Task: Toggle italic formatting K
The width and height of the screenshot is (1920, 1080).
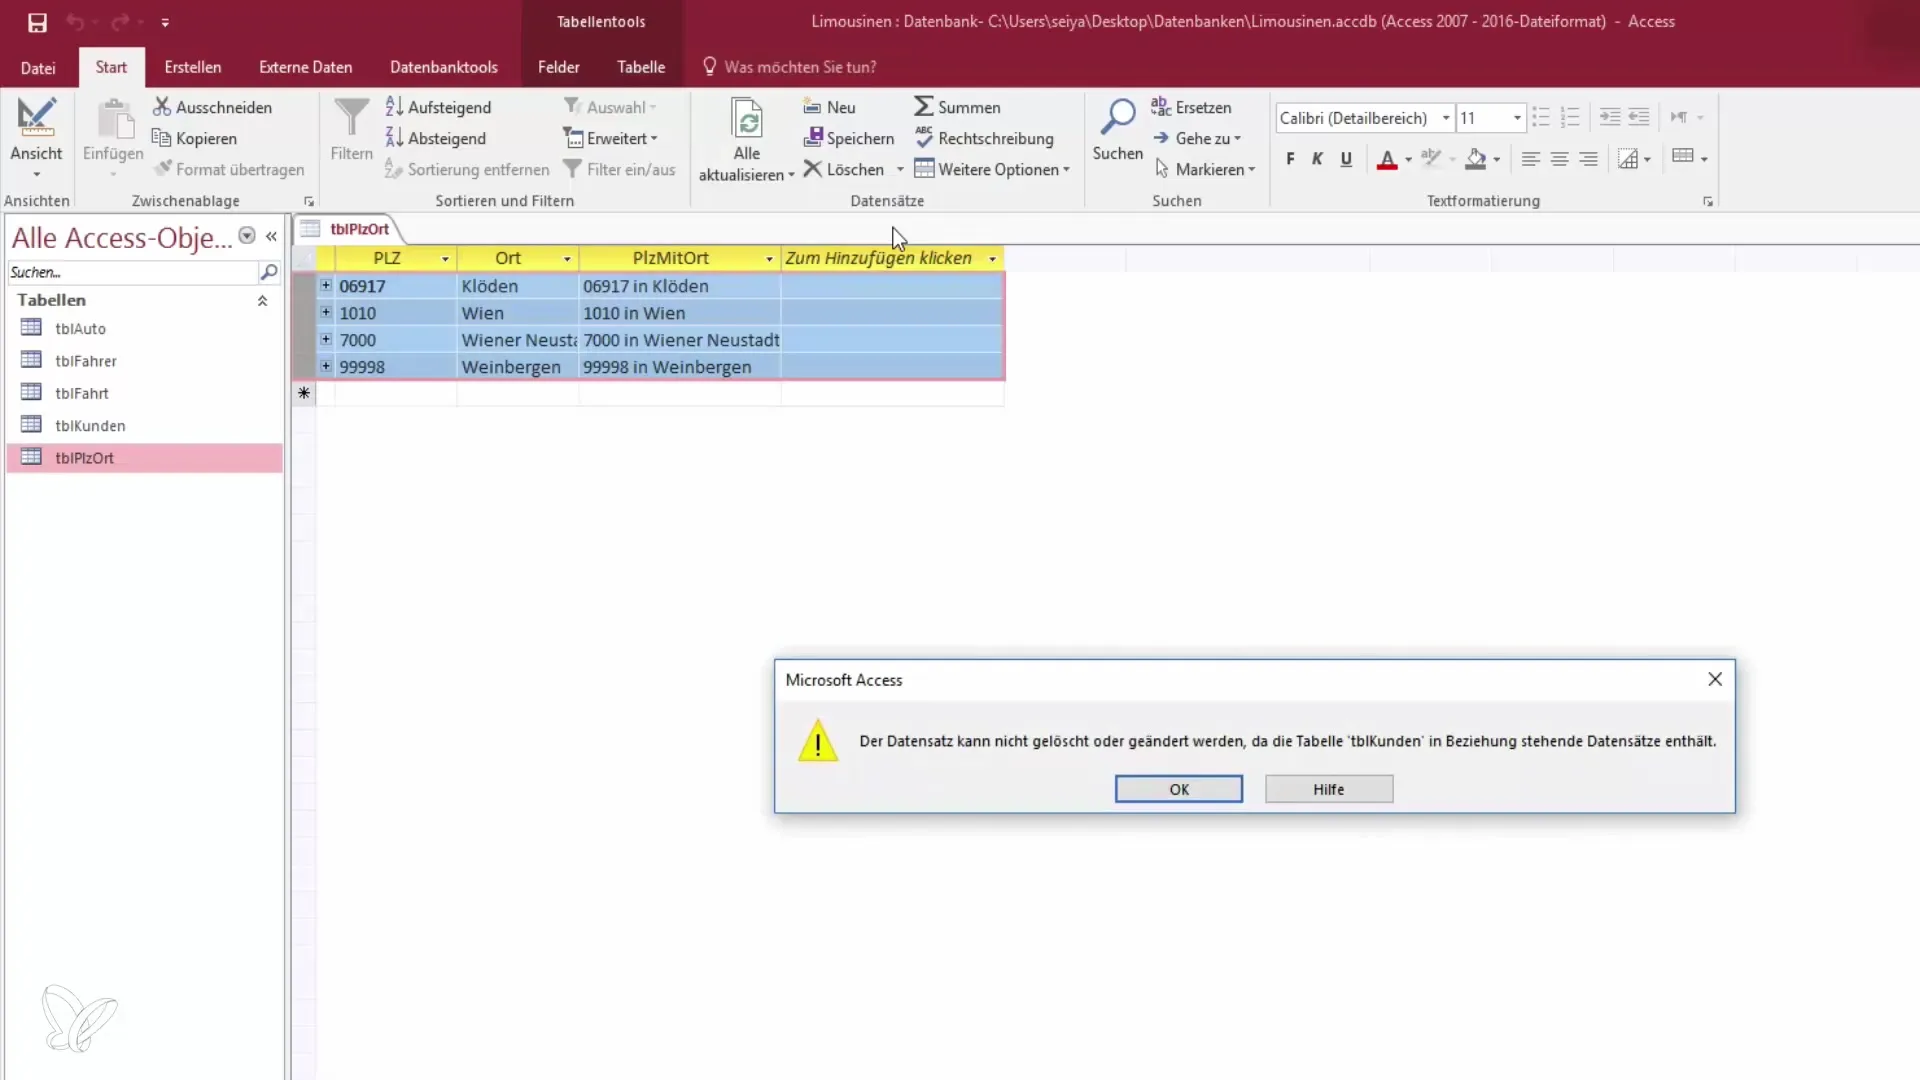Action: [x=1318, y=159]
